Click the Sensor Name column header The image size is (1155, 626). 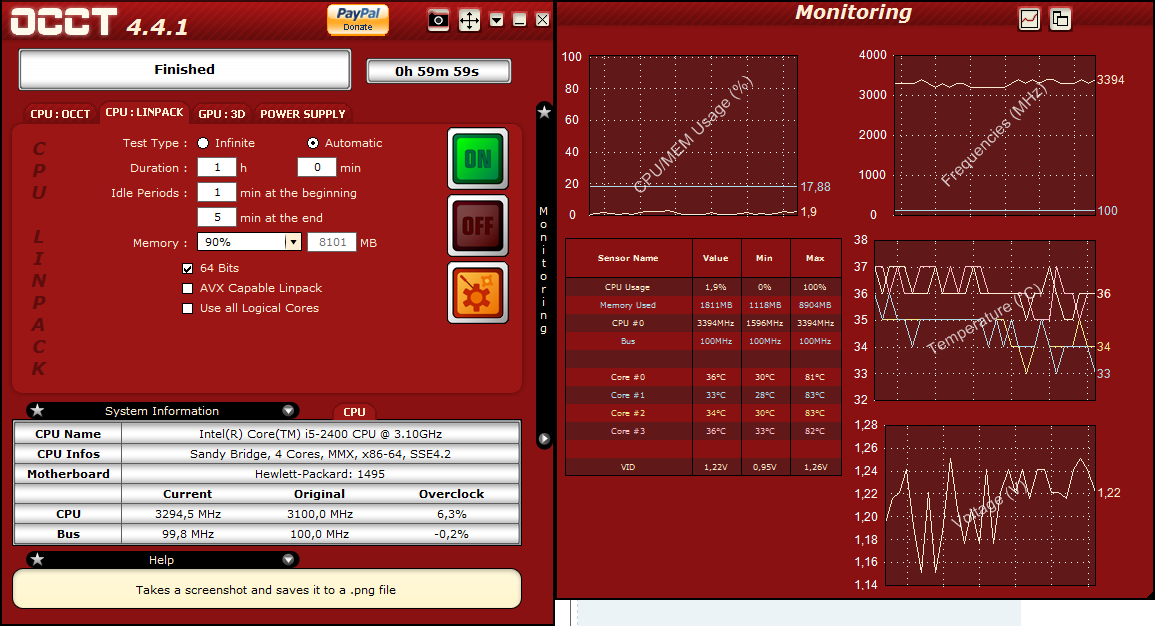click(x=628, y=258)
